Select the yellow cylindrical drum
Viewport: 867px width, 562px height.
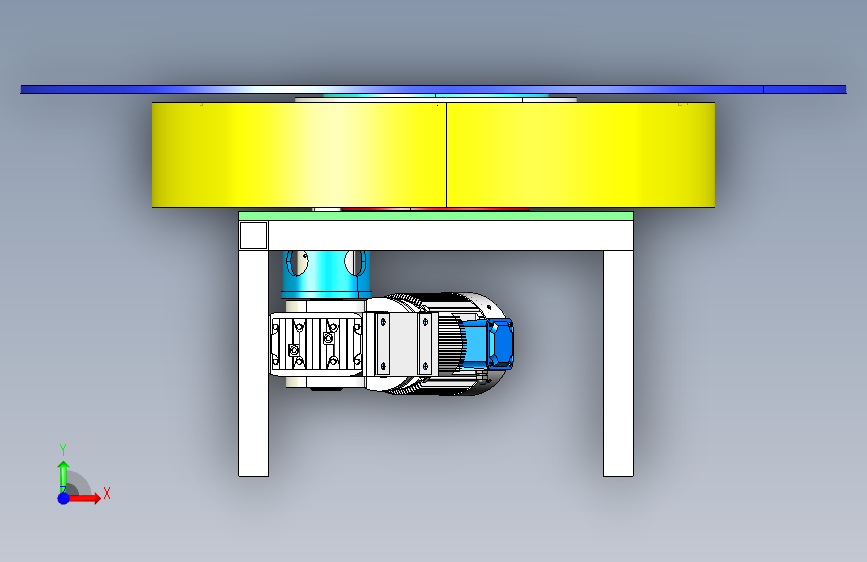point(434,155)
